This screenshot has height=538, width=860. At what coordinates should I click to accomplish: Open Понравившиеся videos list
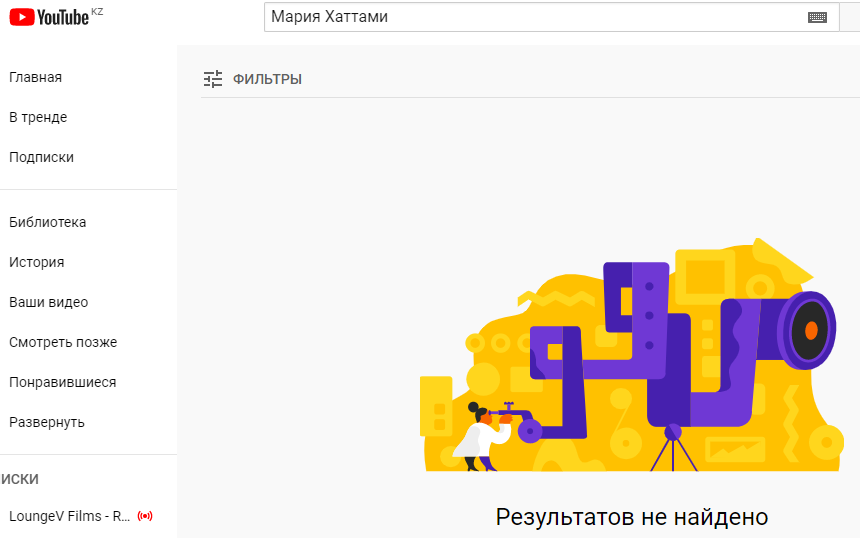pos(63,382)
